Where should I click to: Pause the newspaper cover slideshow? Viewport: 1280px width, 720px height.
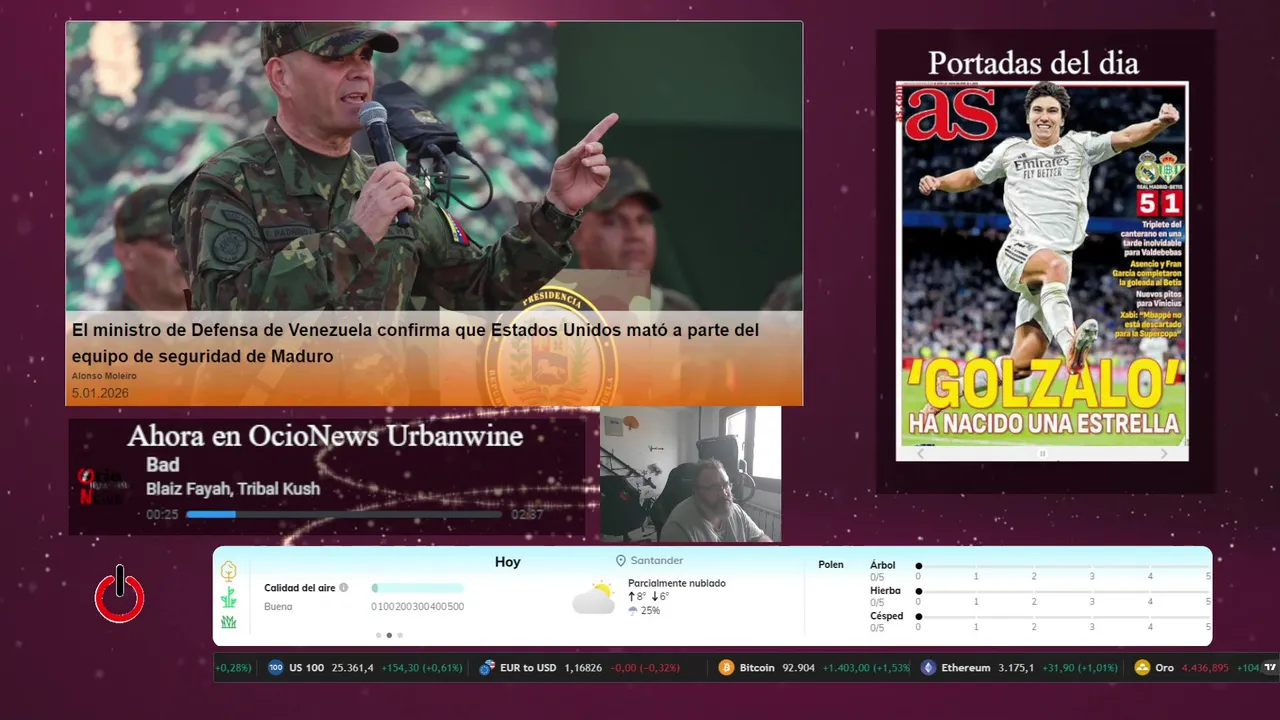pos(1042,454)
